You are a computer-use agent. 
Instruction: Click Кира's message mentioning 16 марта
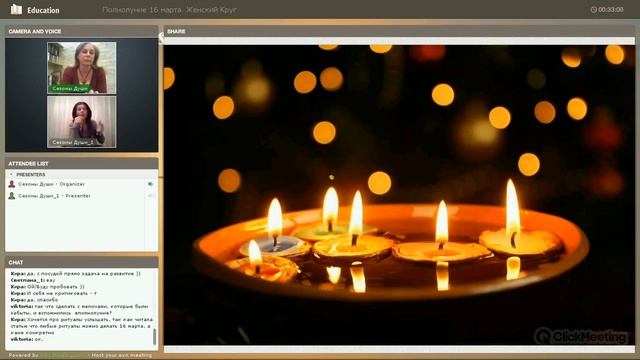coord(82,326)
